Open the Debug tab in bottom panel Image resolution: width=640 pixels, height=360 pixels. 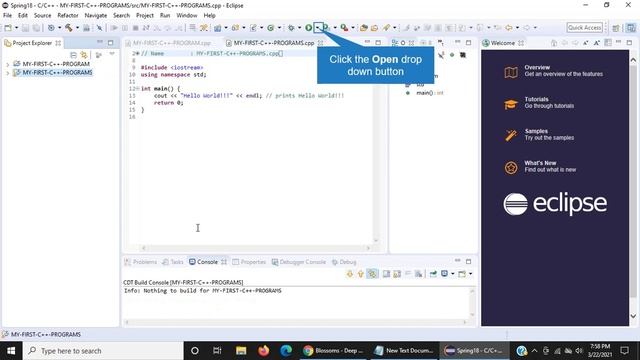click(344, 262)
